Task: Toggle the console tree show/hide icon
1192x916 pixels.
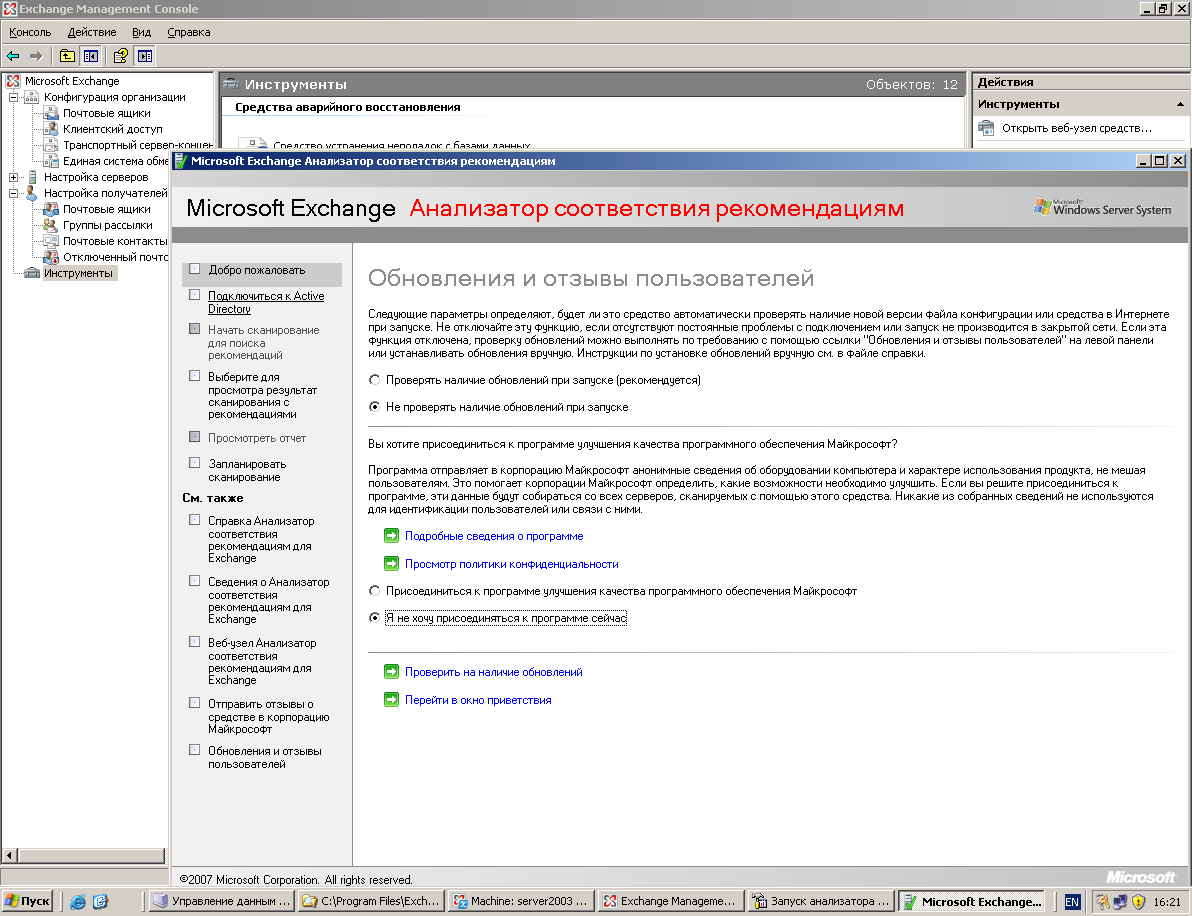Action: click(x=91, y=55)
